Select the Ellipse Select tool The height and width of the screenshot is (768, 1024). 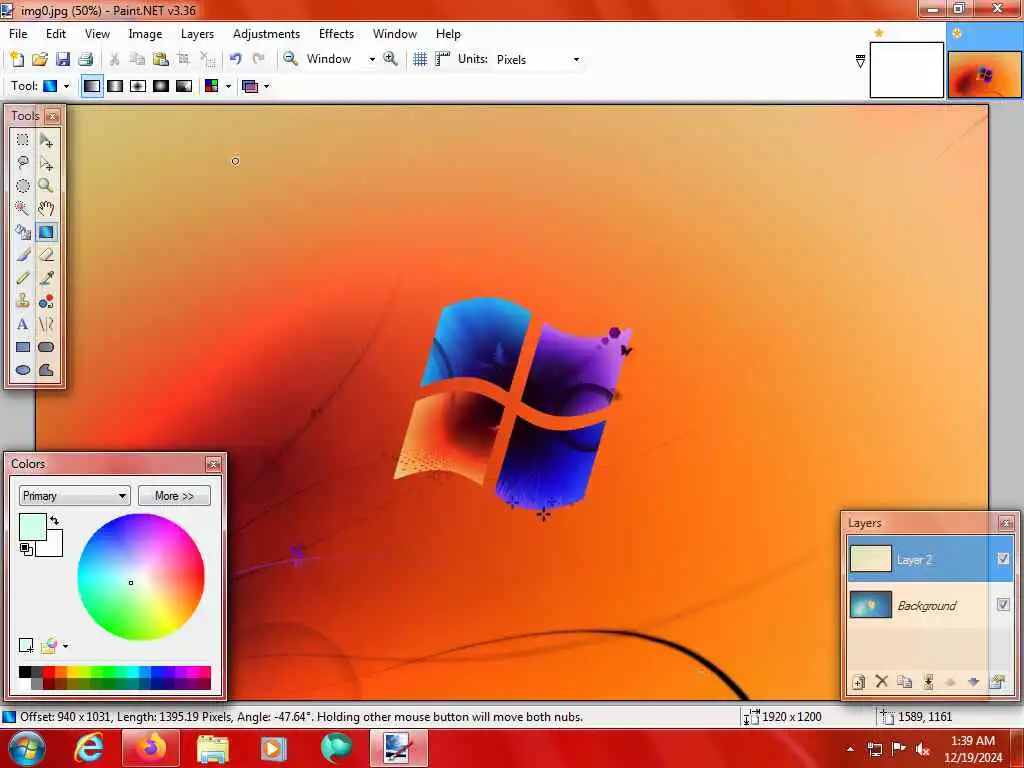(23, 186)
